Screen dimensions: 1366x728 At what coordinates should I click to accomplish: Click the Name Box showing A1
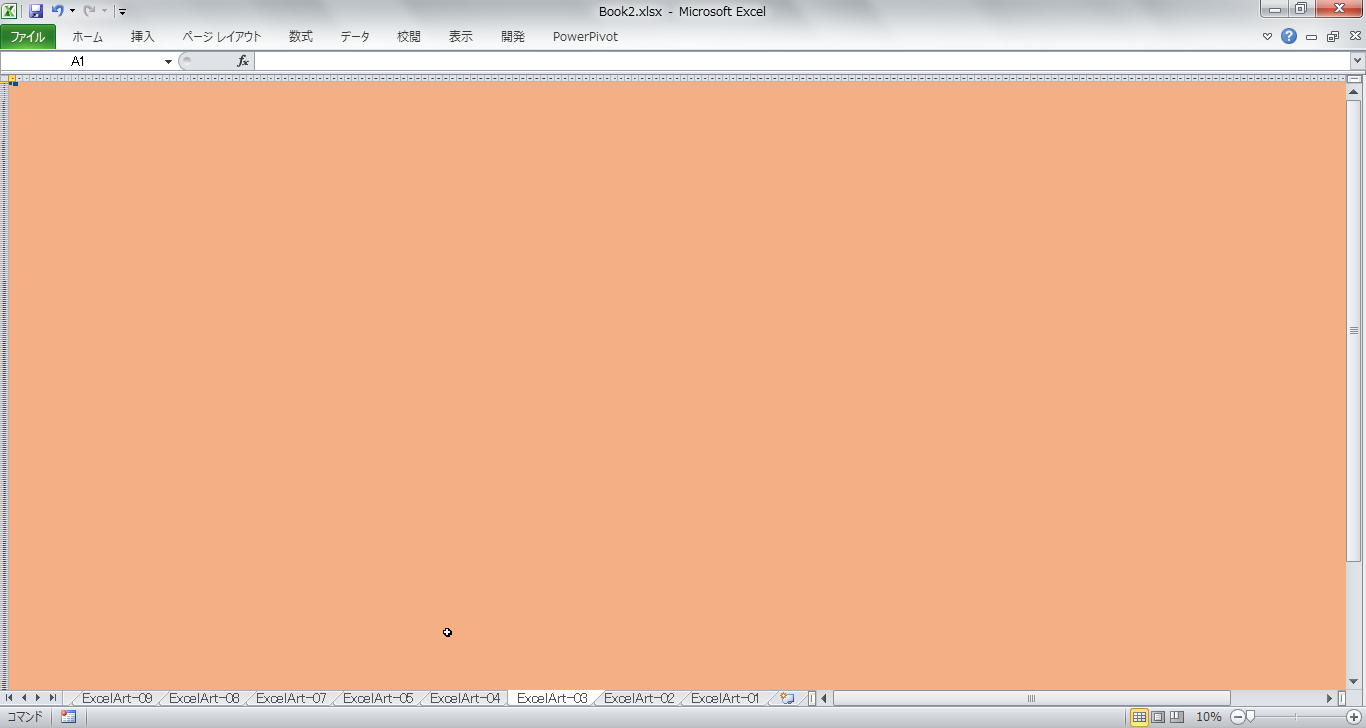point(80,61)
